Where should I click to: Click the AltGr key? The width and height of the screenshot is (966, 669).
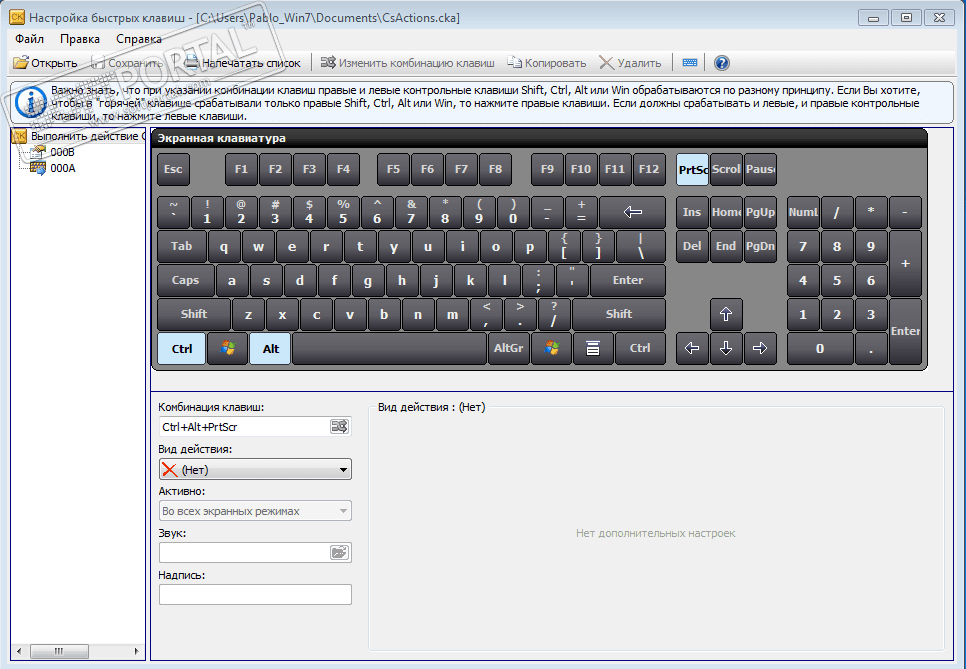click(509, 349)
